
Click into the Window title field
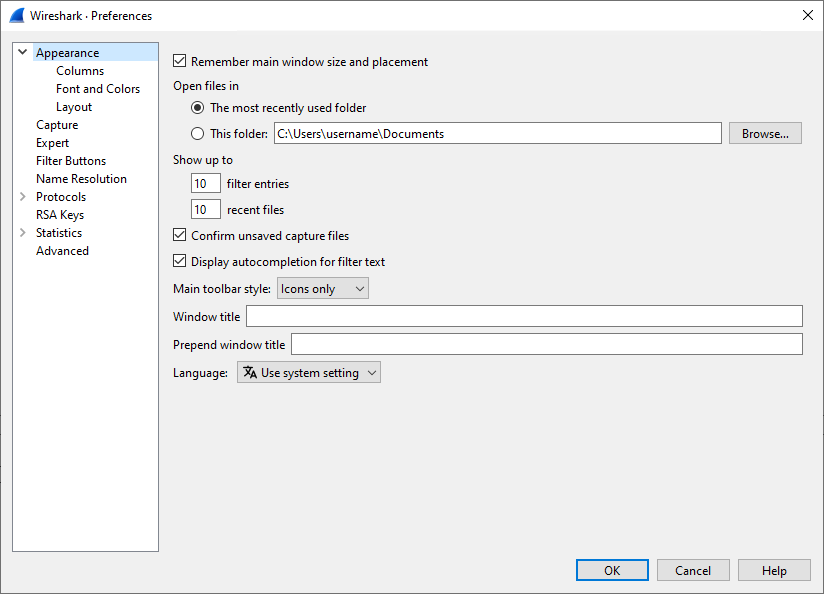tap(524, 317)
